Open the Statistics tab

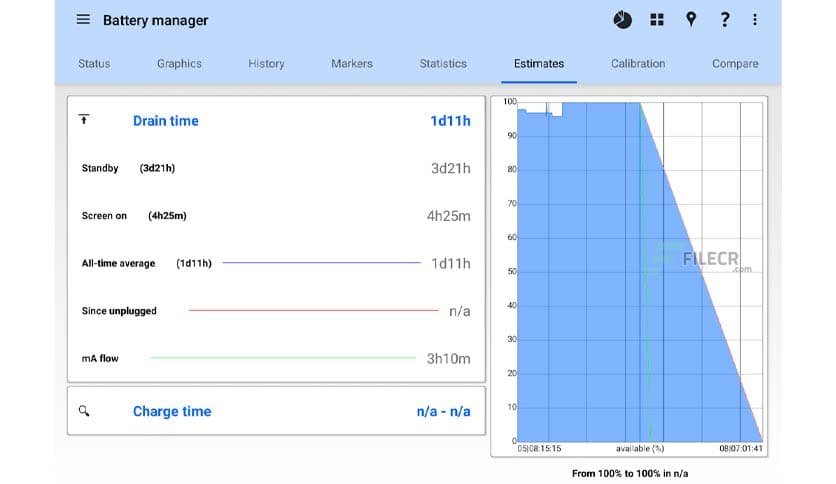pos(443,63)
